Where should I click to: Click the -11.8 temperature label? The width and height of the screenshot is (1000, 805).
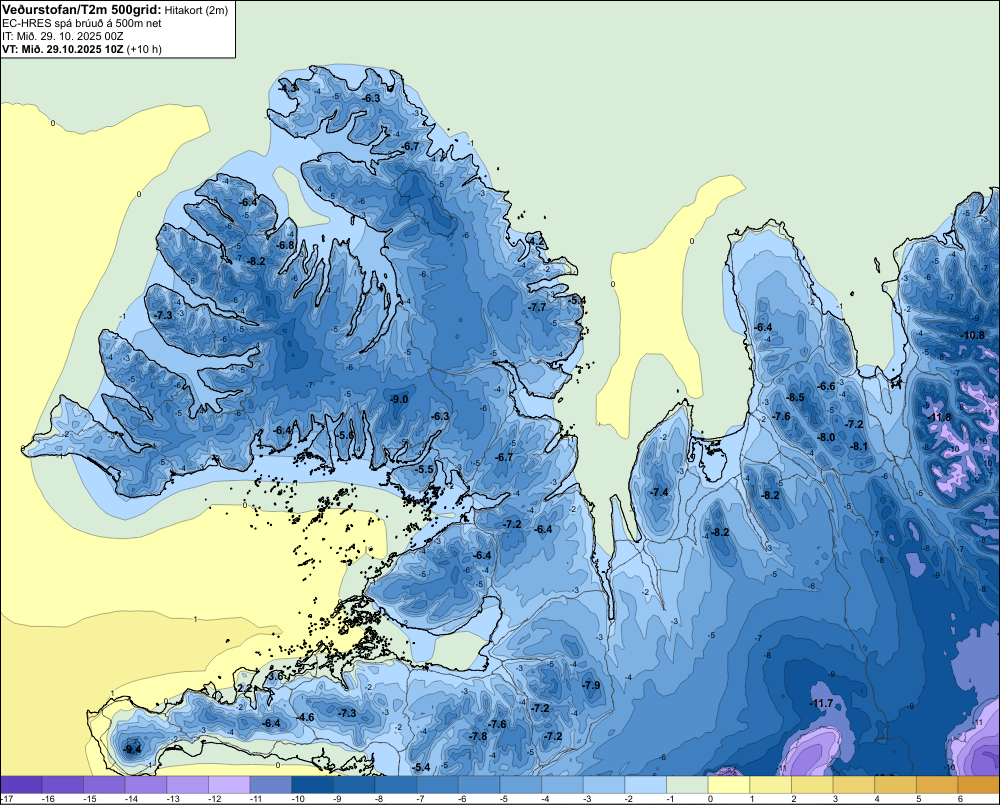coord(939,418)
